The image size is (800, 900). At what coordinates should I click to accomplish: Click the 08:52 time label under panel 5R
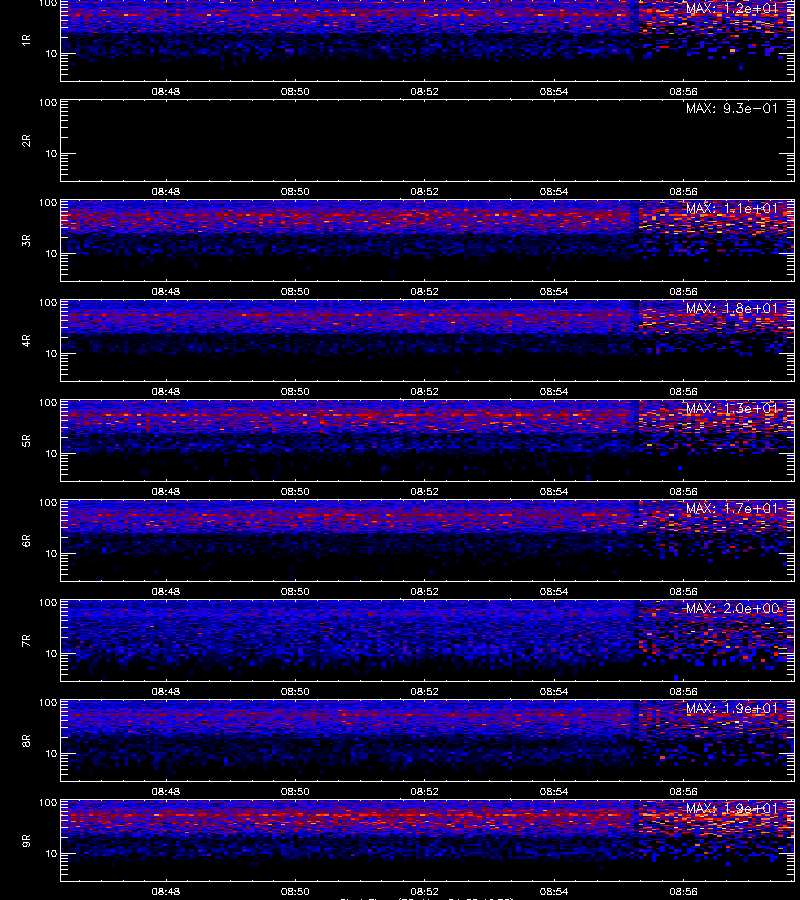pyautogui.click(x=425, y=491)
